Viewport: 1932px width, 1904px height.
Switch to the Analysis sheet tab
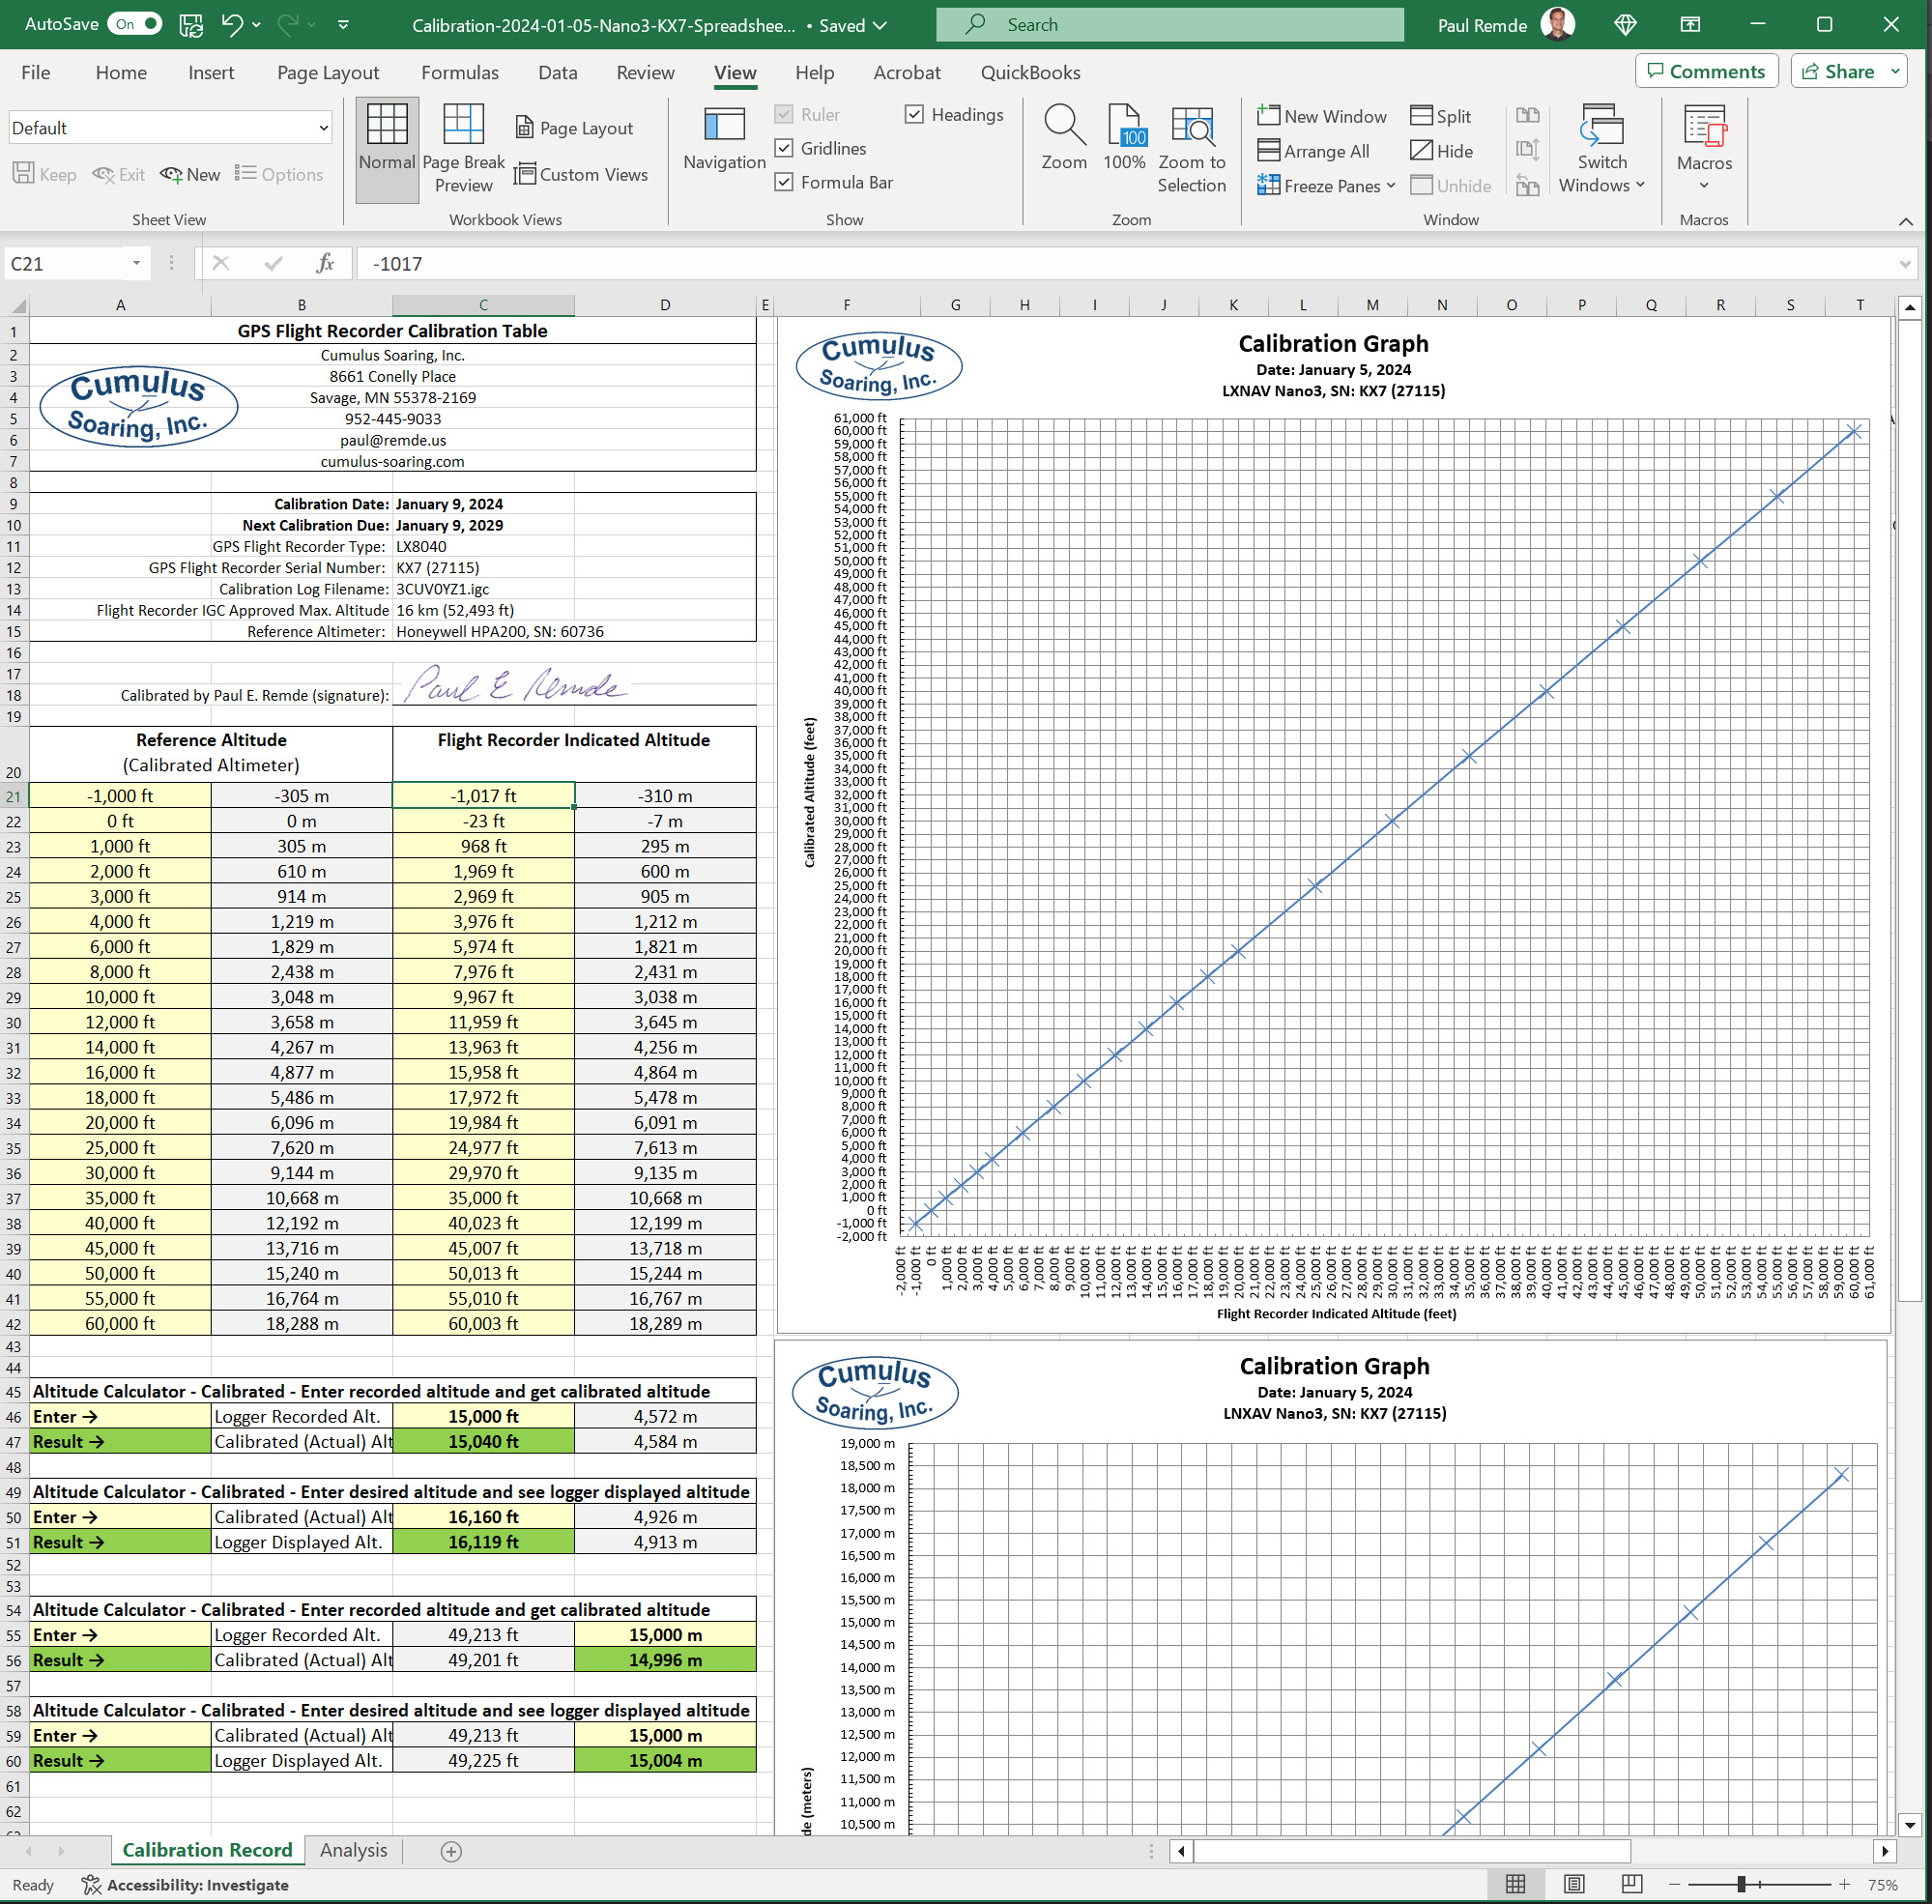(353, 1850)
